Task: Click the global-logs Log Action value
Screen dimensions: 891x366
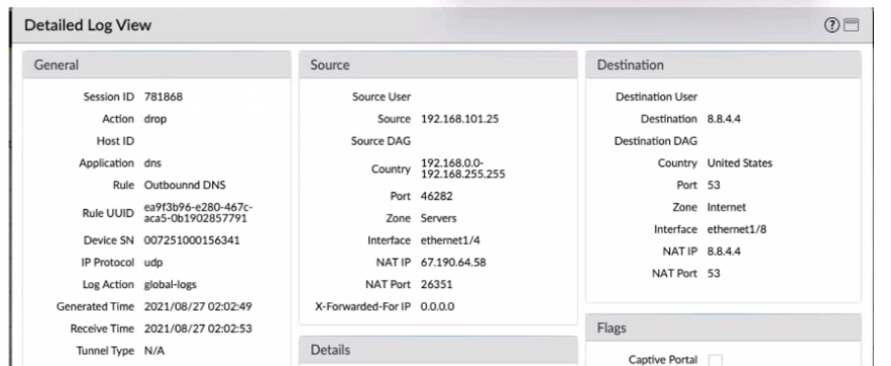Action: coord(170,285)
